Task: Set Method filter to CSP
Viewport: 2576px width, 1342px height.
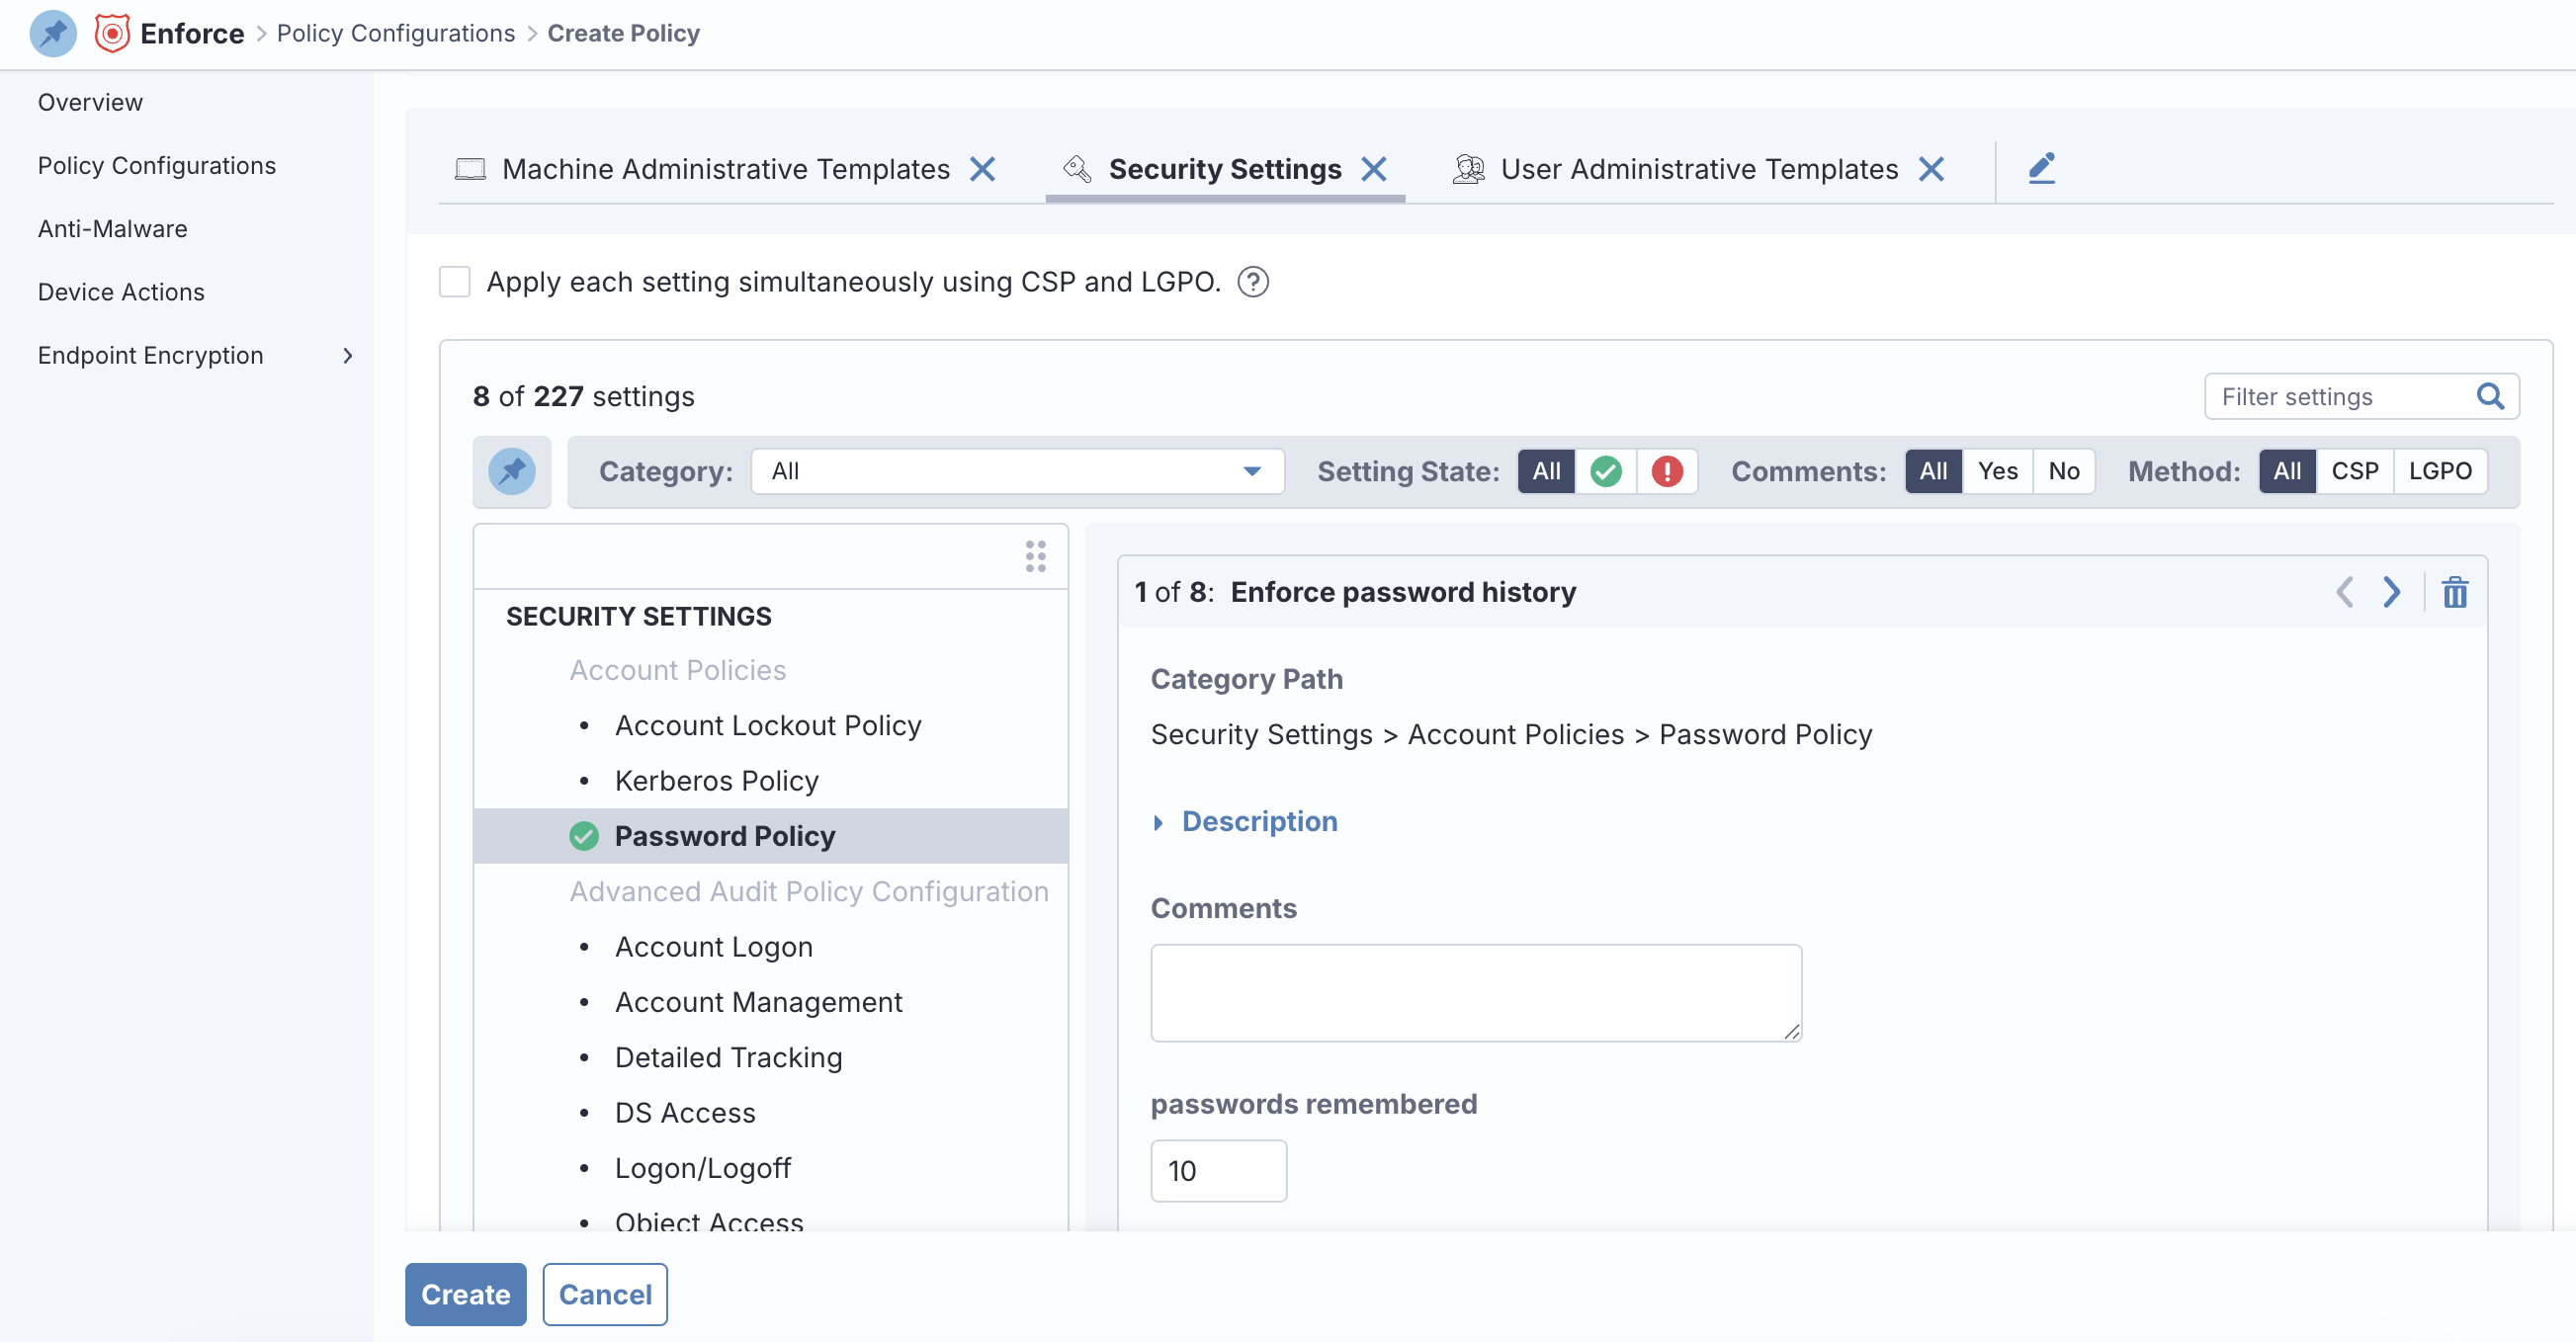Action: click(x=2354, y=471)
